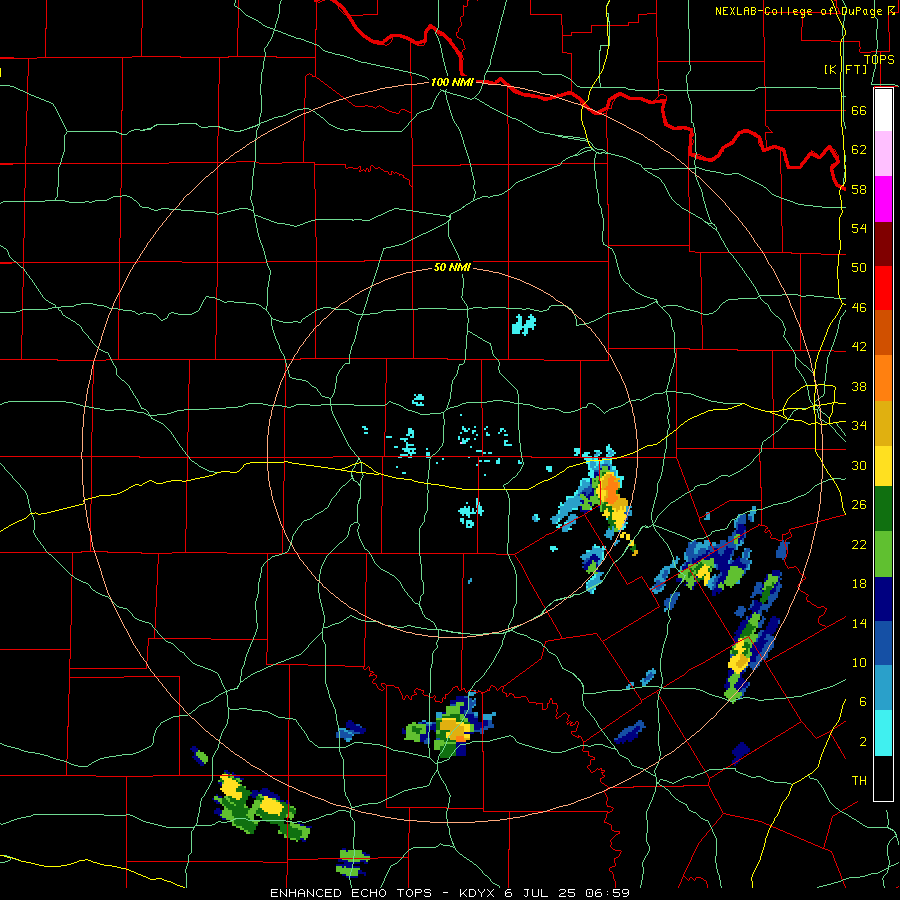This screenshot has height=900, width=900.
Task: Click the legend value '30'
Action: pyautogui.click(x=859, y=465)
